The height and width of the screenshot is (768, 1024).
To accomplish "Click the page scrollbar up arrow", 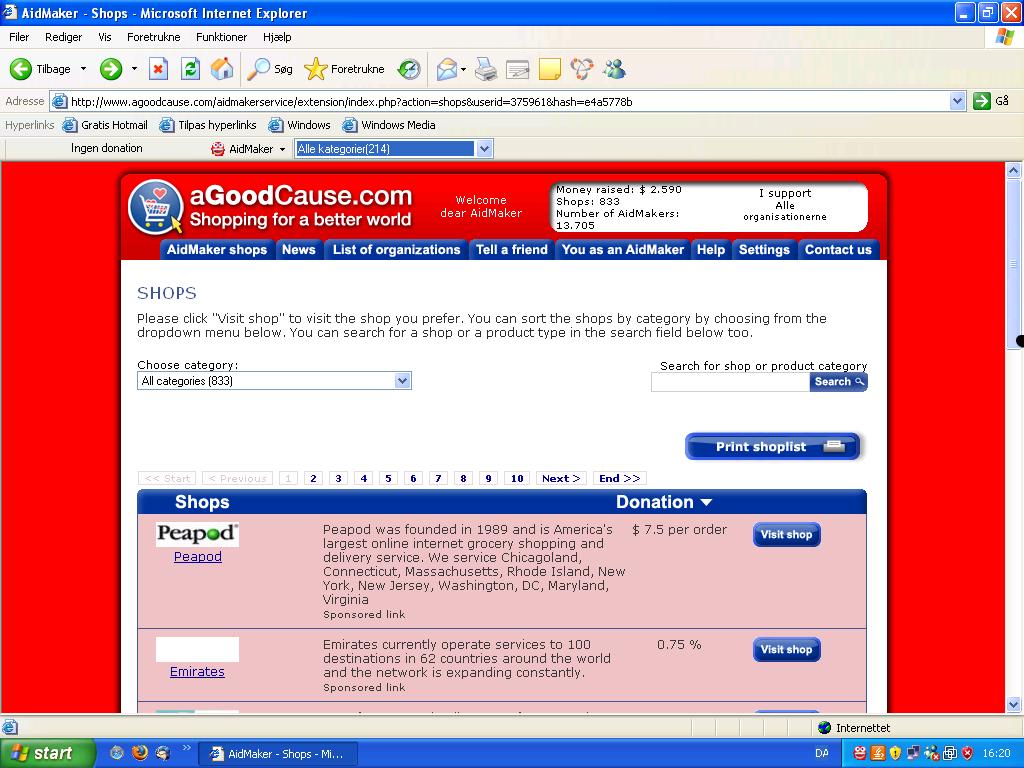I will click(x=1014, y=170).
